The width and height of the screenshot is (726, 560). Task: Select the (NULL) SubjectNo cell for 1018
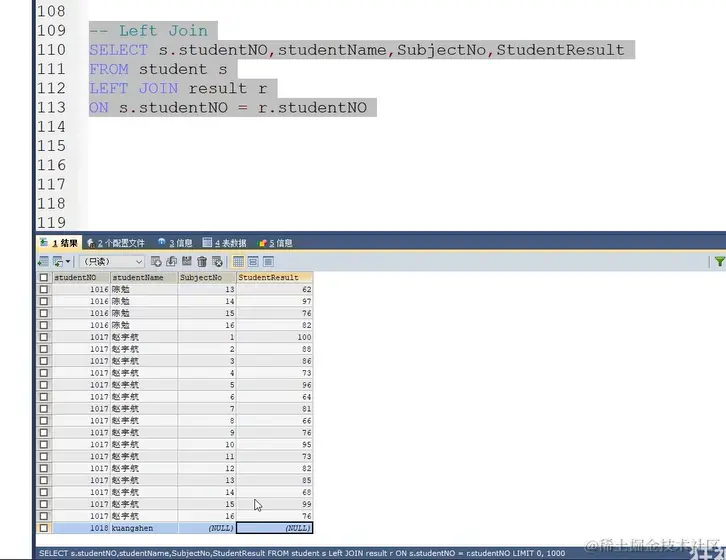coord(207,528)
